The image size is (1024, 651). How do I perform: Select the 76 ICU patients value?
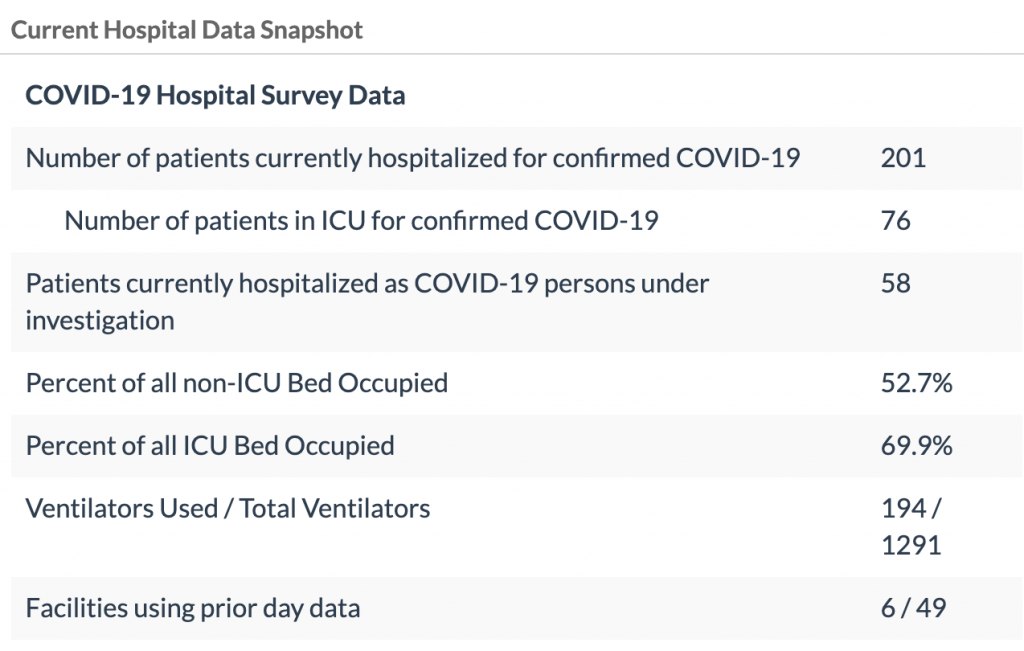pos(896,220)
